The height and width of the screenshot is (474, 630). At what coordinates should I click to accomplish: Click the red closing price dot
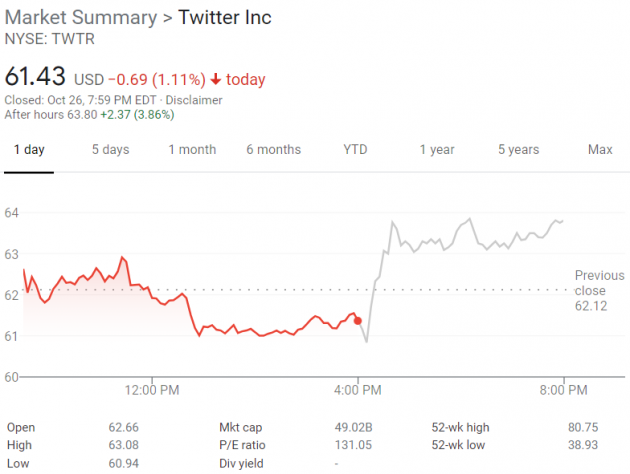pos(358,320)
